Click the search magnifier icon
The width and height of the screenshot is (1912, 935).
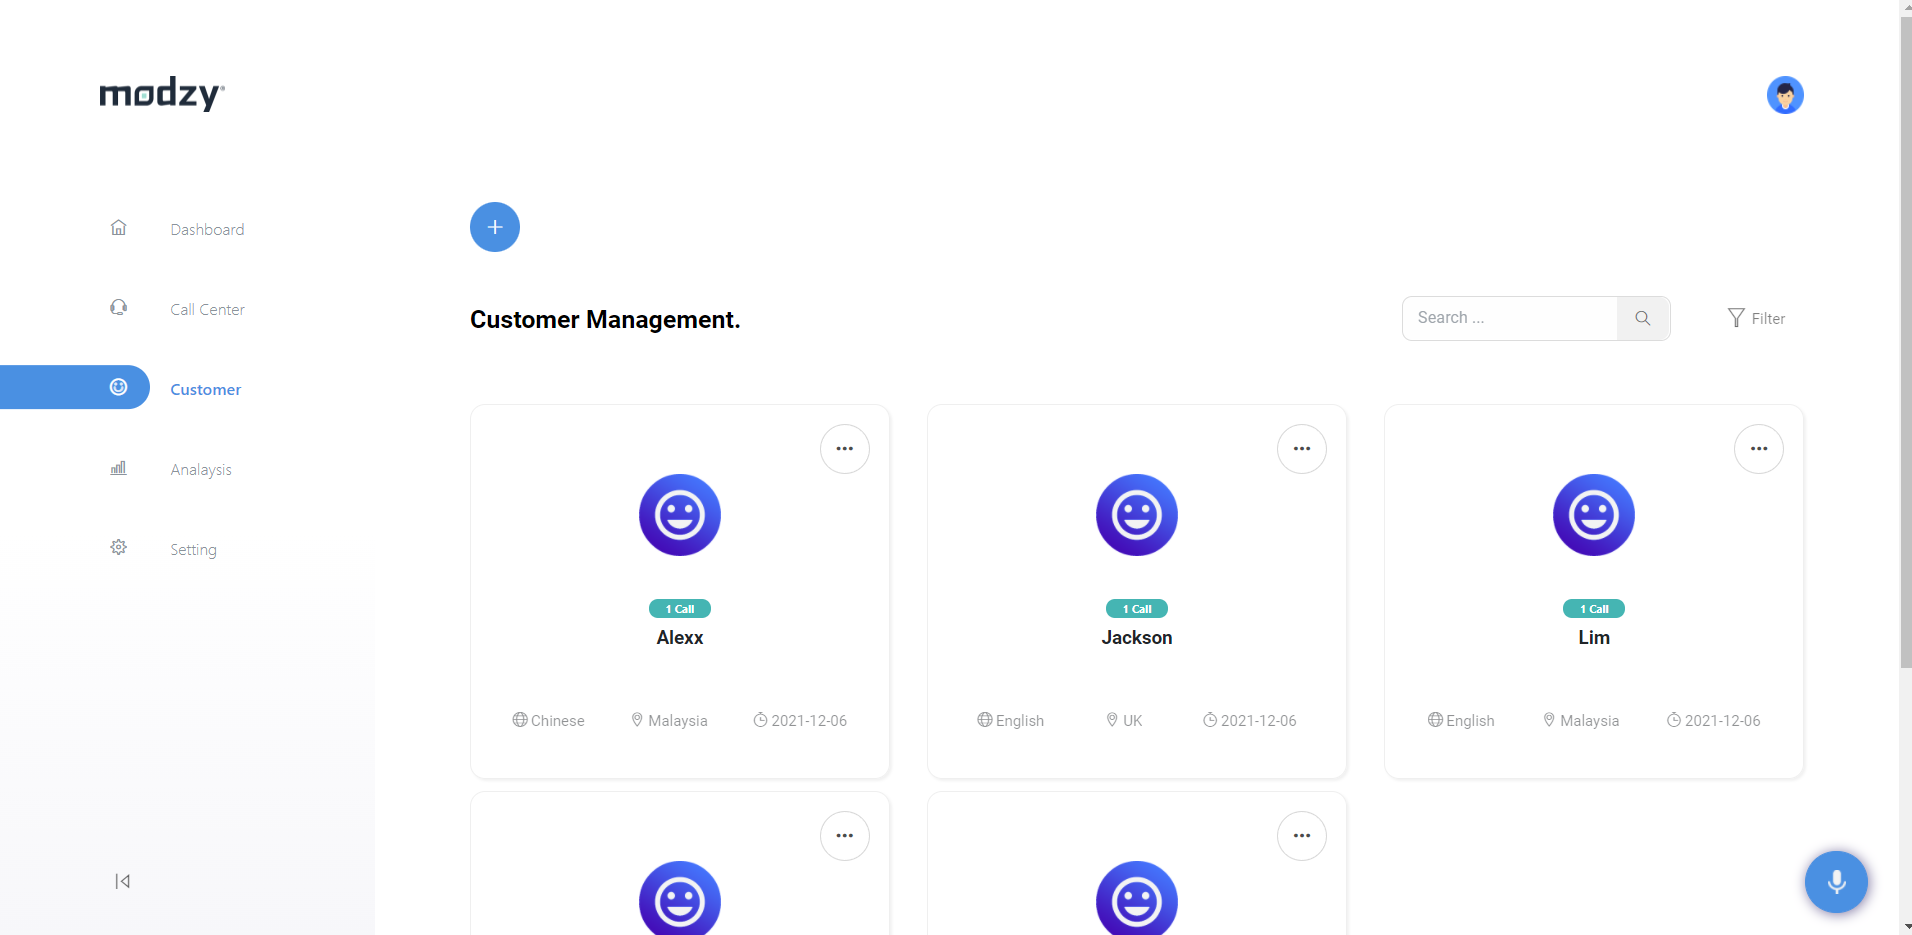tap(1643, 318)
